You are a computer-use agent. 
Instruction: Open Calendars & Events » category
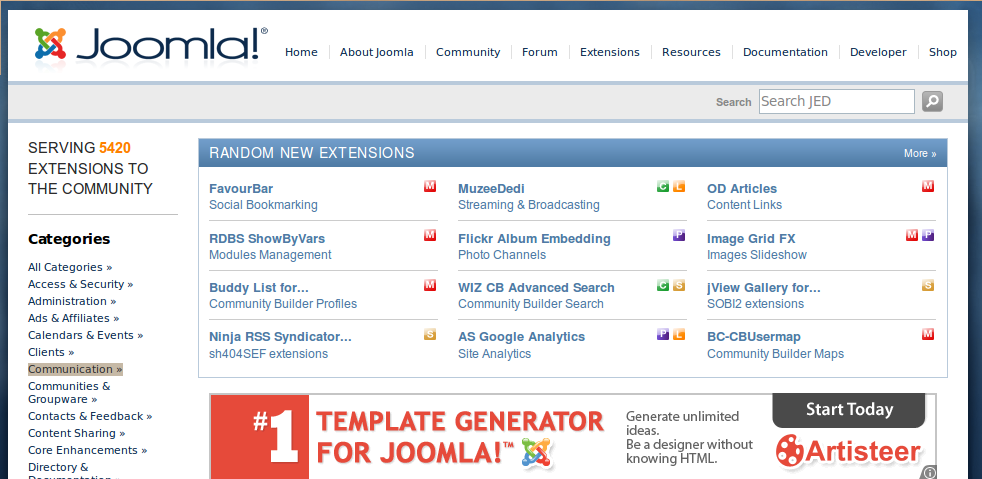pyautogui.click(x=86, y=335)
